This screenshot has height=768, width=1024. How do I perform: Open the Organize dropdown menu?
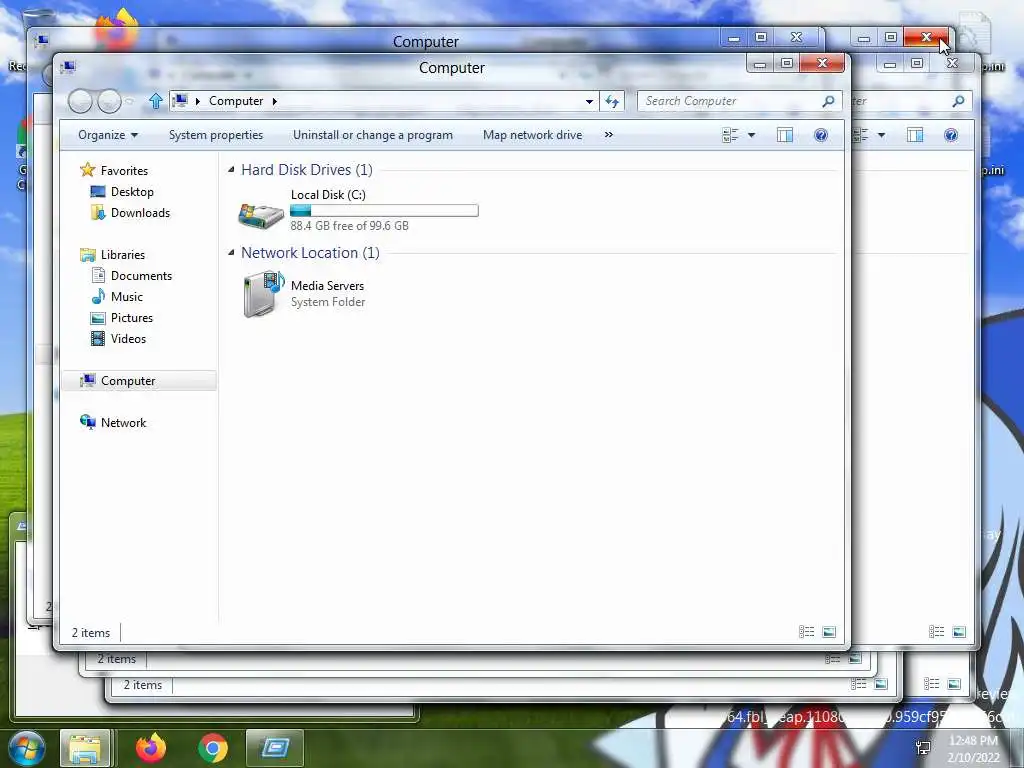pos(108,135)
